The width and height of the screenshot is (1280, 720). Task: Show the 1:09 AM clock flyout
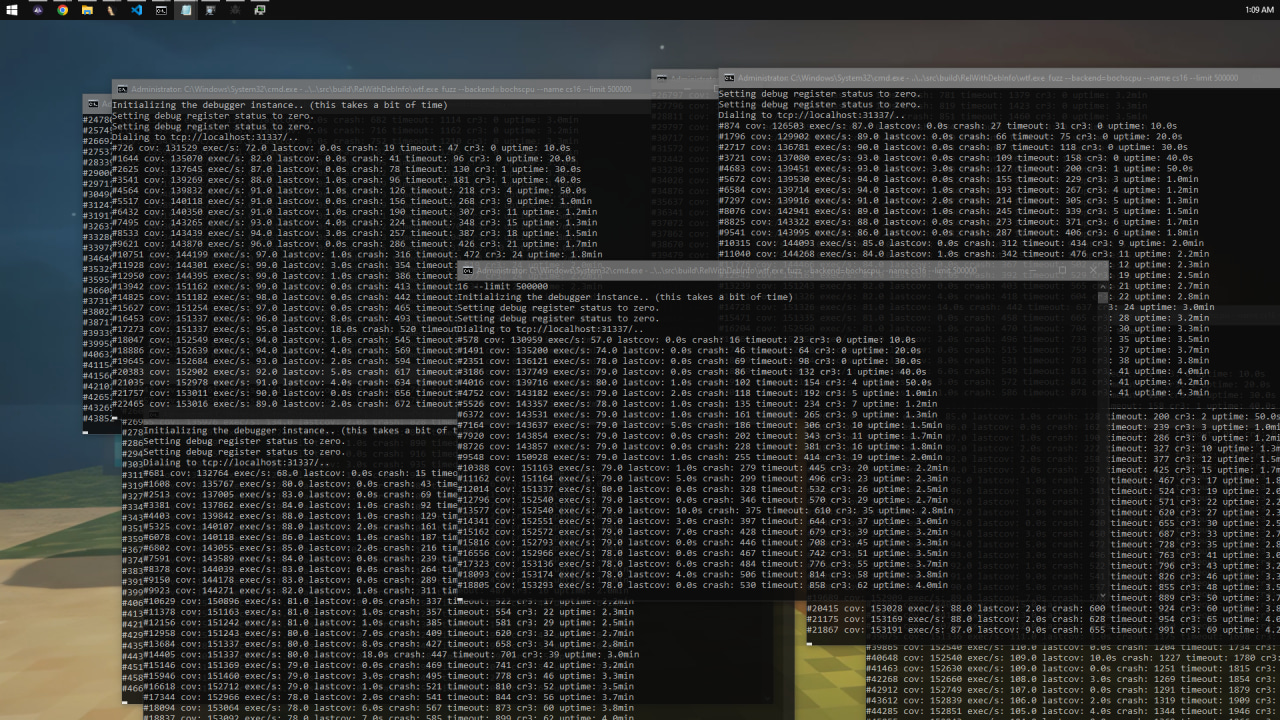point(1259,10)
